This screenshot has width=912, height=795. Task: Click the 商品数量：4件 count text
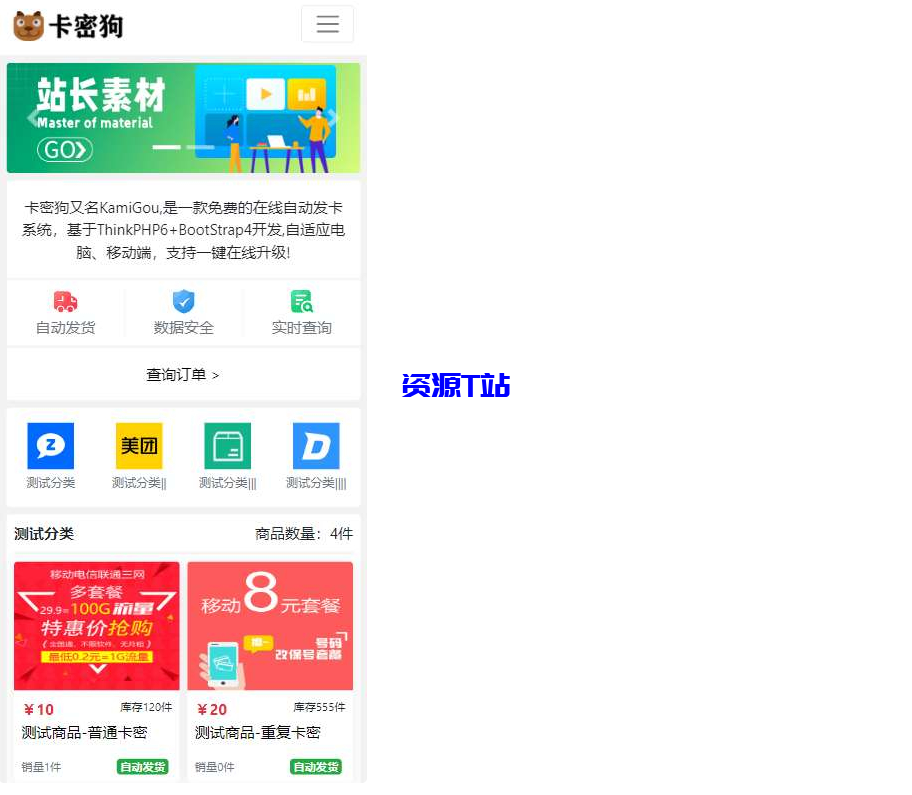click(x=301, y=533)
